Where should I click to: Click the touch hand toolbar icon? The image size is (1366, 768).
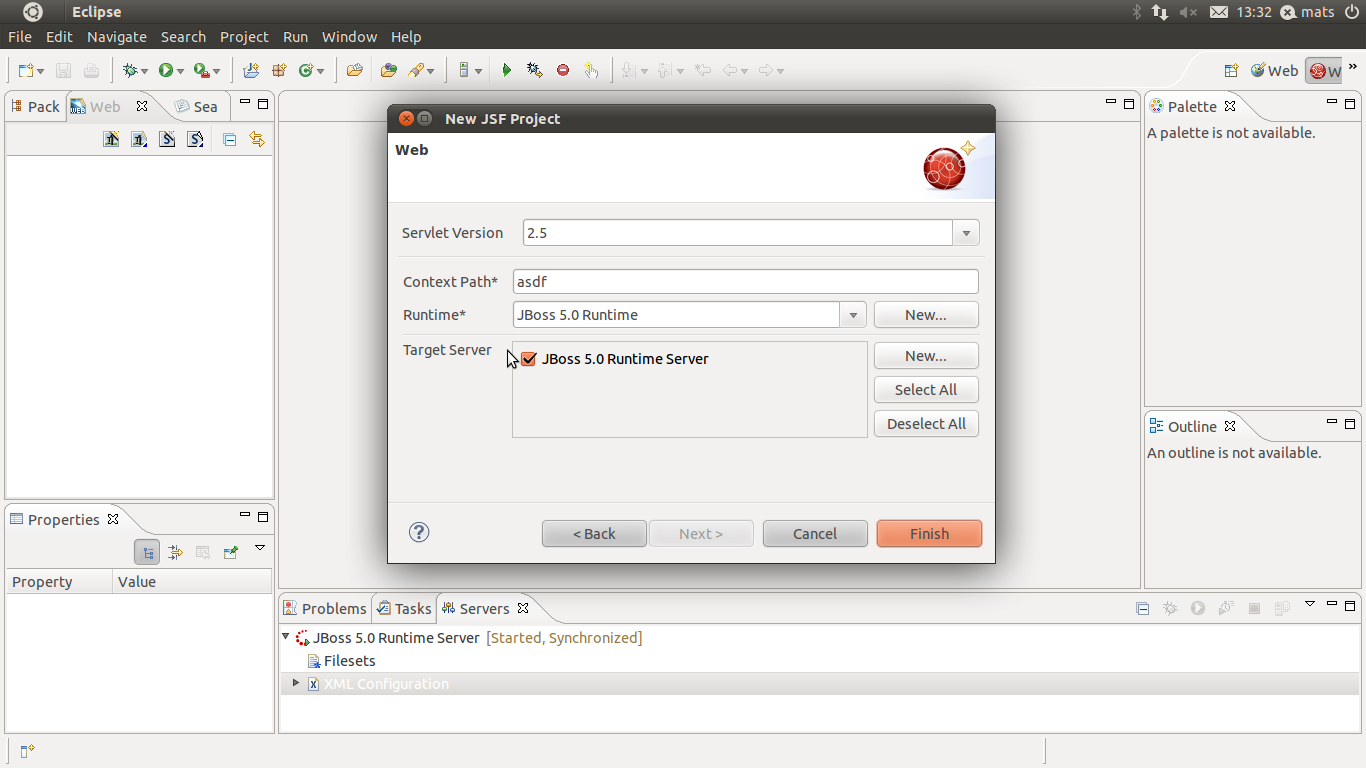(591, 70)
